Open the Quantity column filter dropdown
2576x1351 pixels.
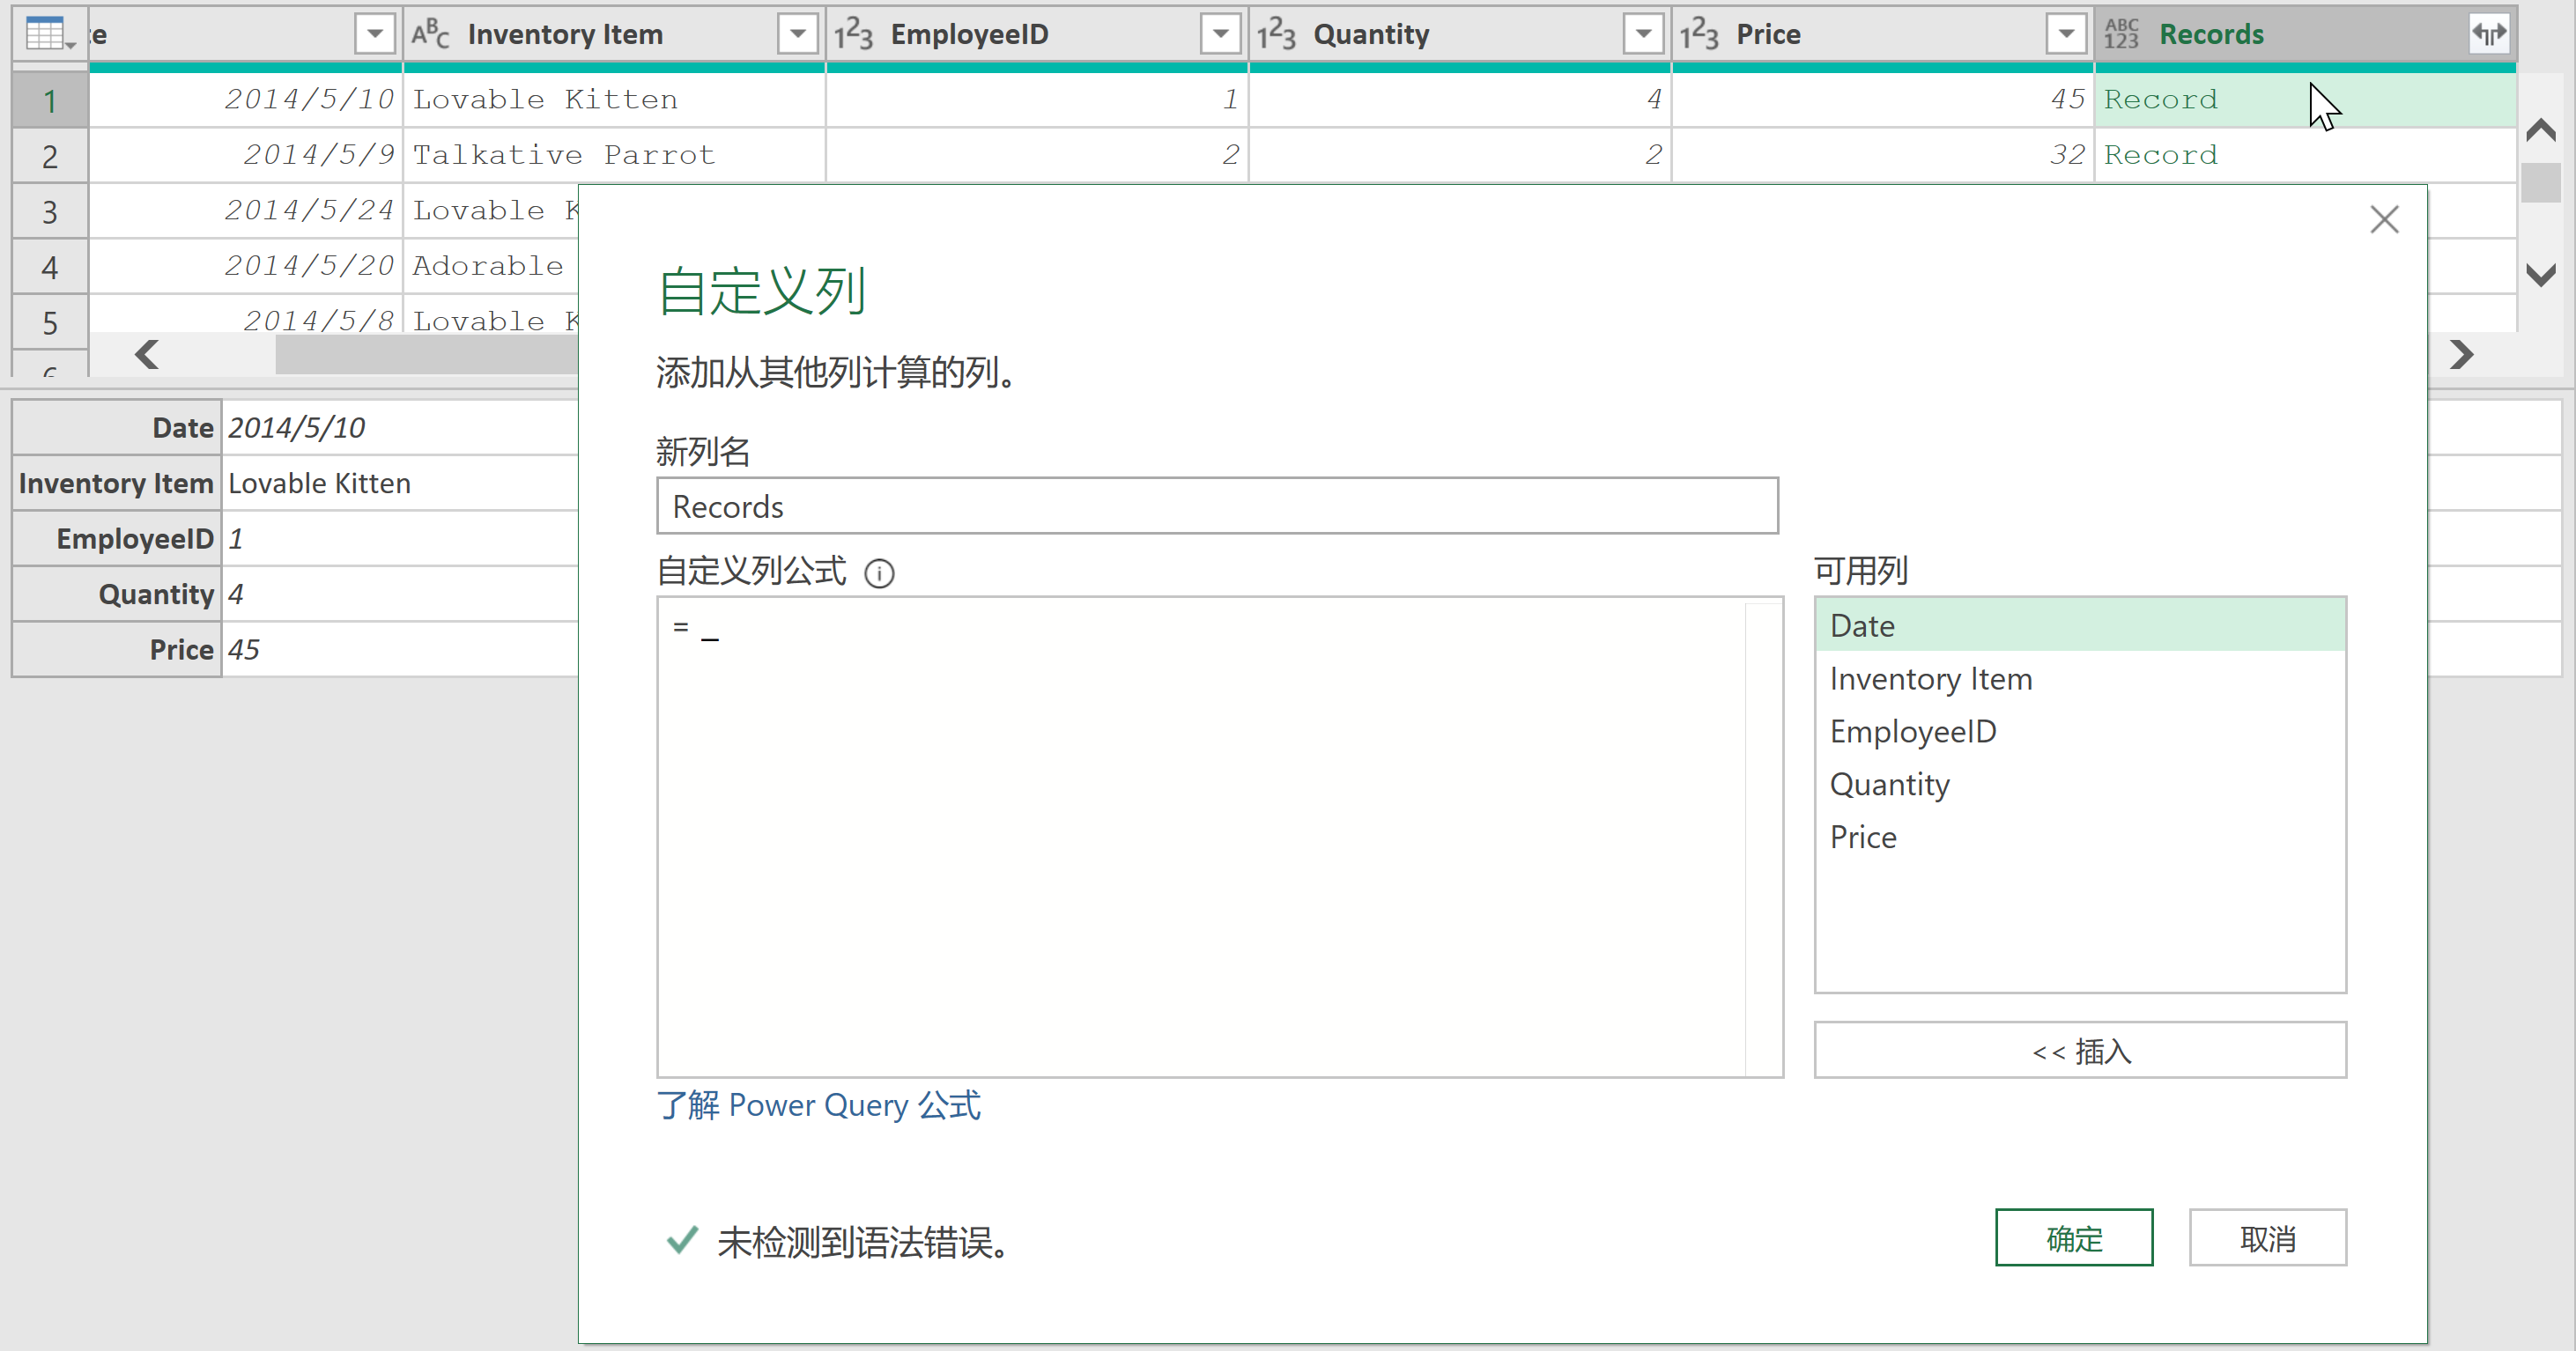1642,35
